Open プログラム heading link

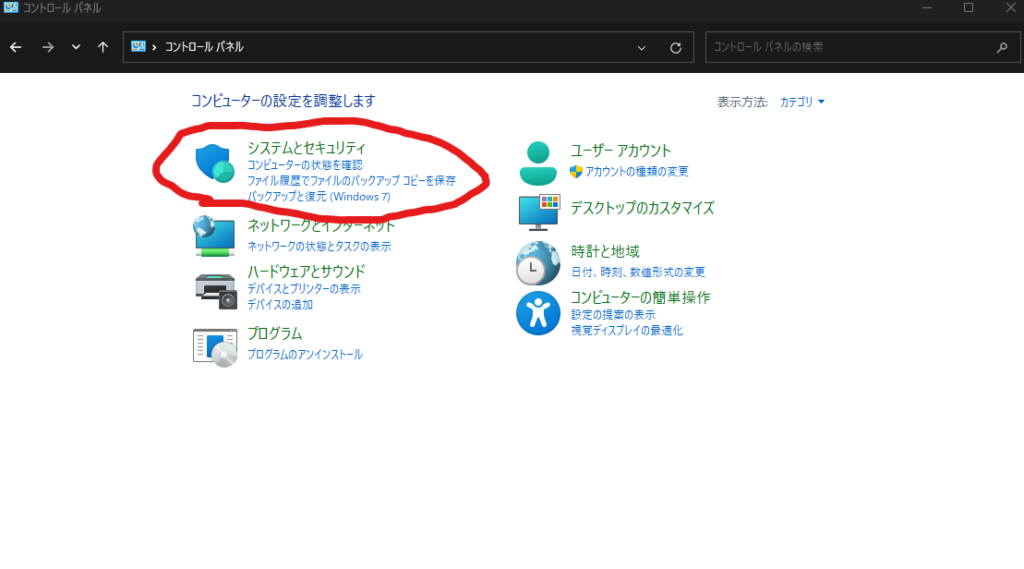pos(274,334)
